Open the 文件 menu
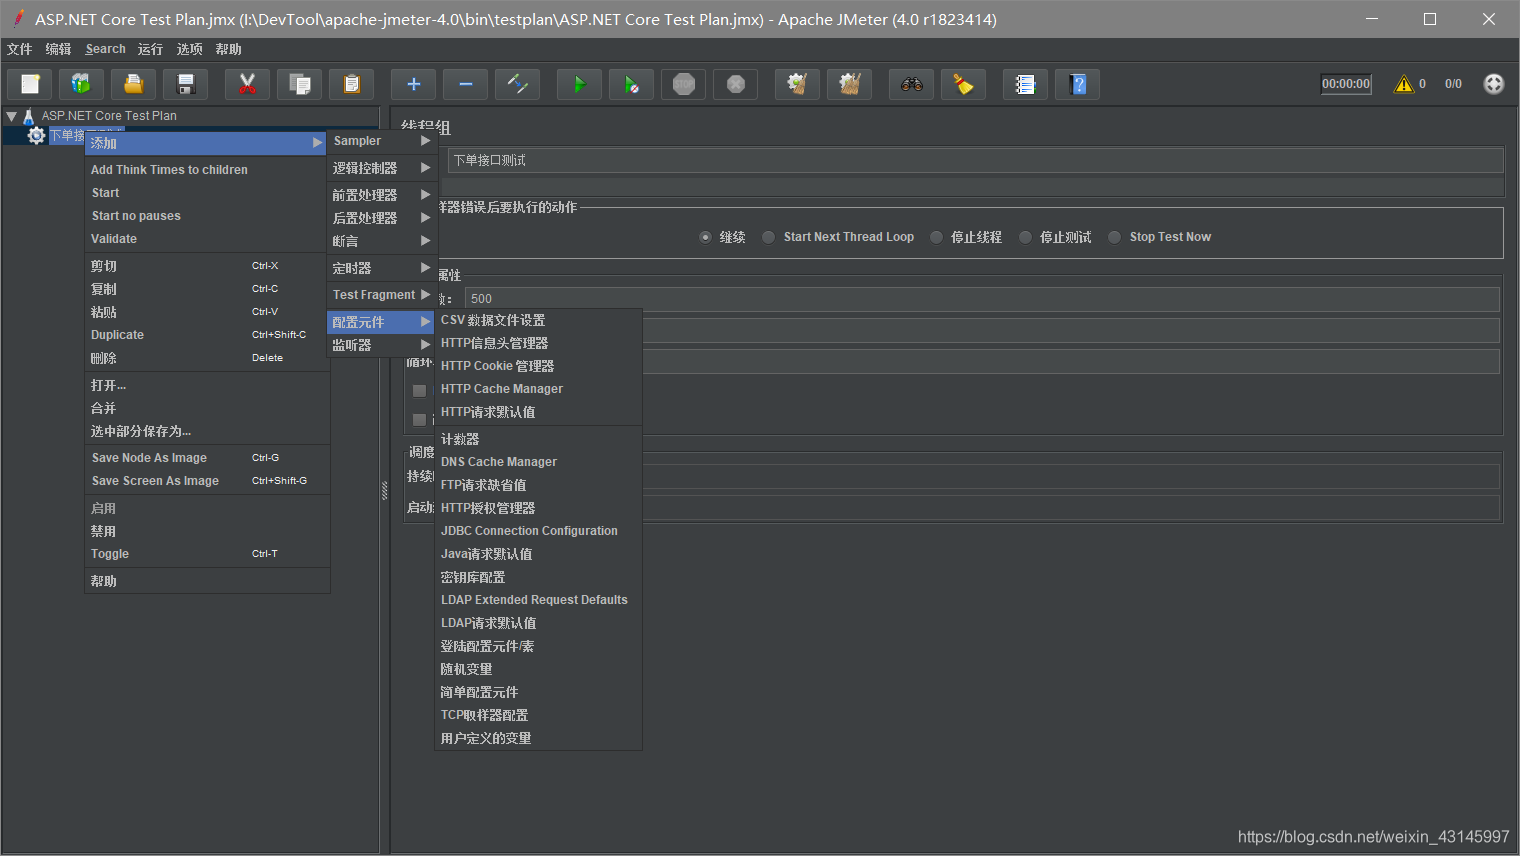This screenshot has height=856, width=1520. (20, 49)
